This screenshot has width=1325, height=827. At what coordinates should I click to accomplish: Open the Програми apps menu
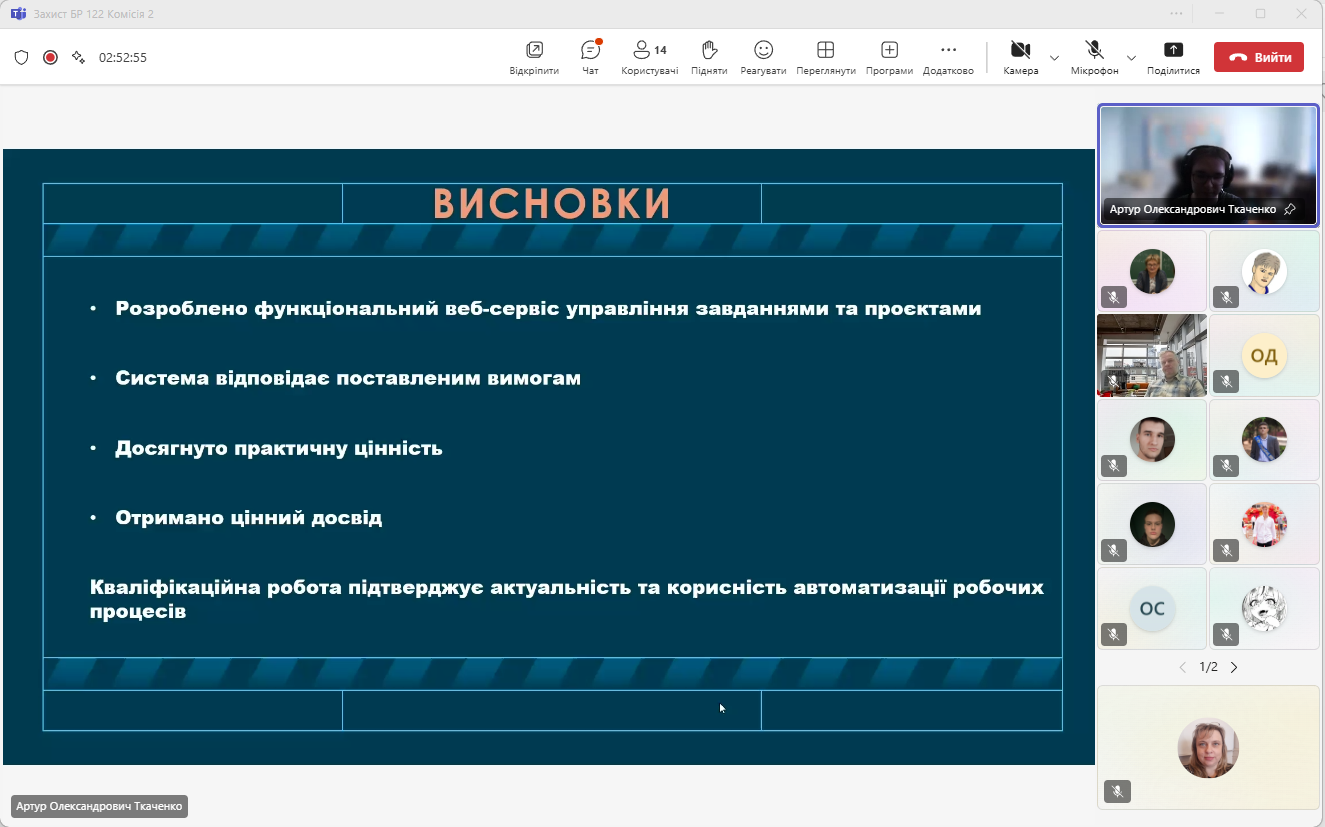(x=889, y=57)
